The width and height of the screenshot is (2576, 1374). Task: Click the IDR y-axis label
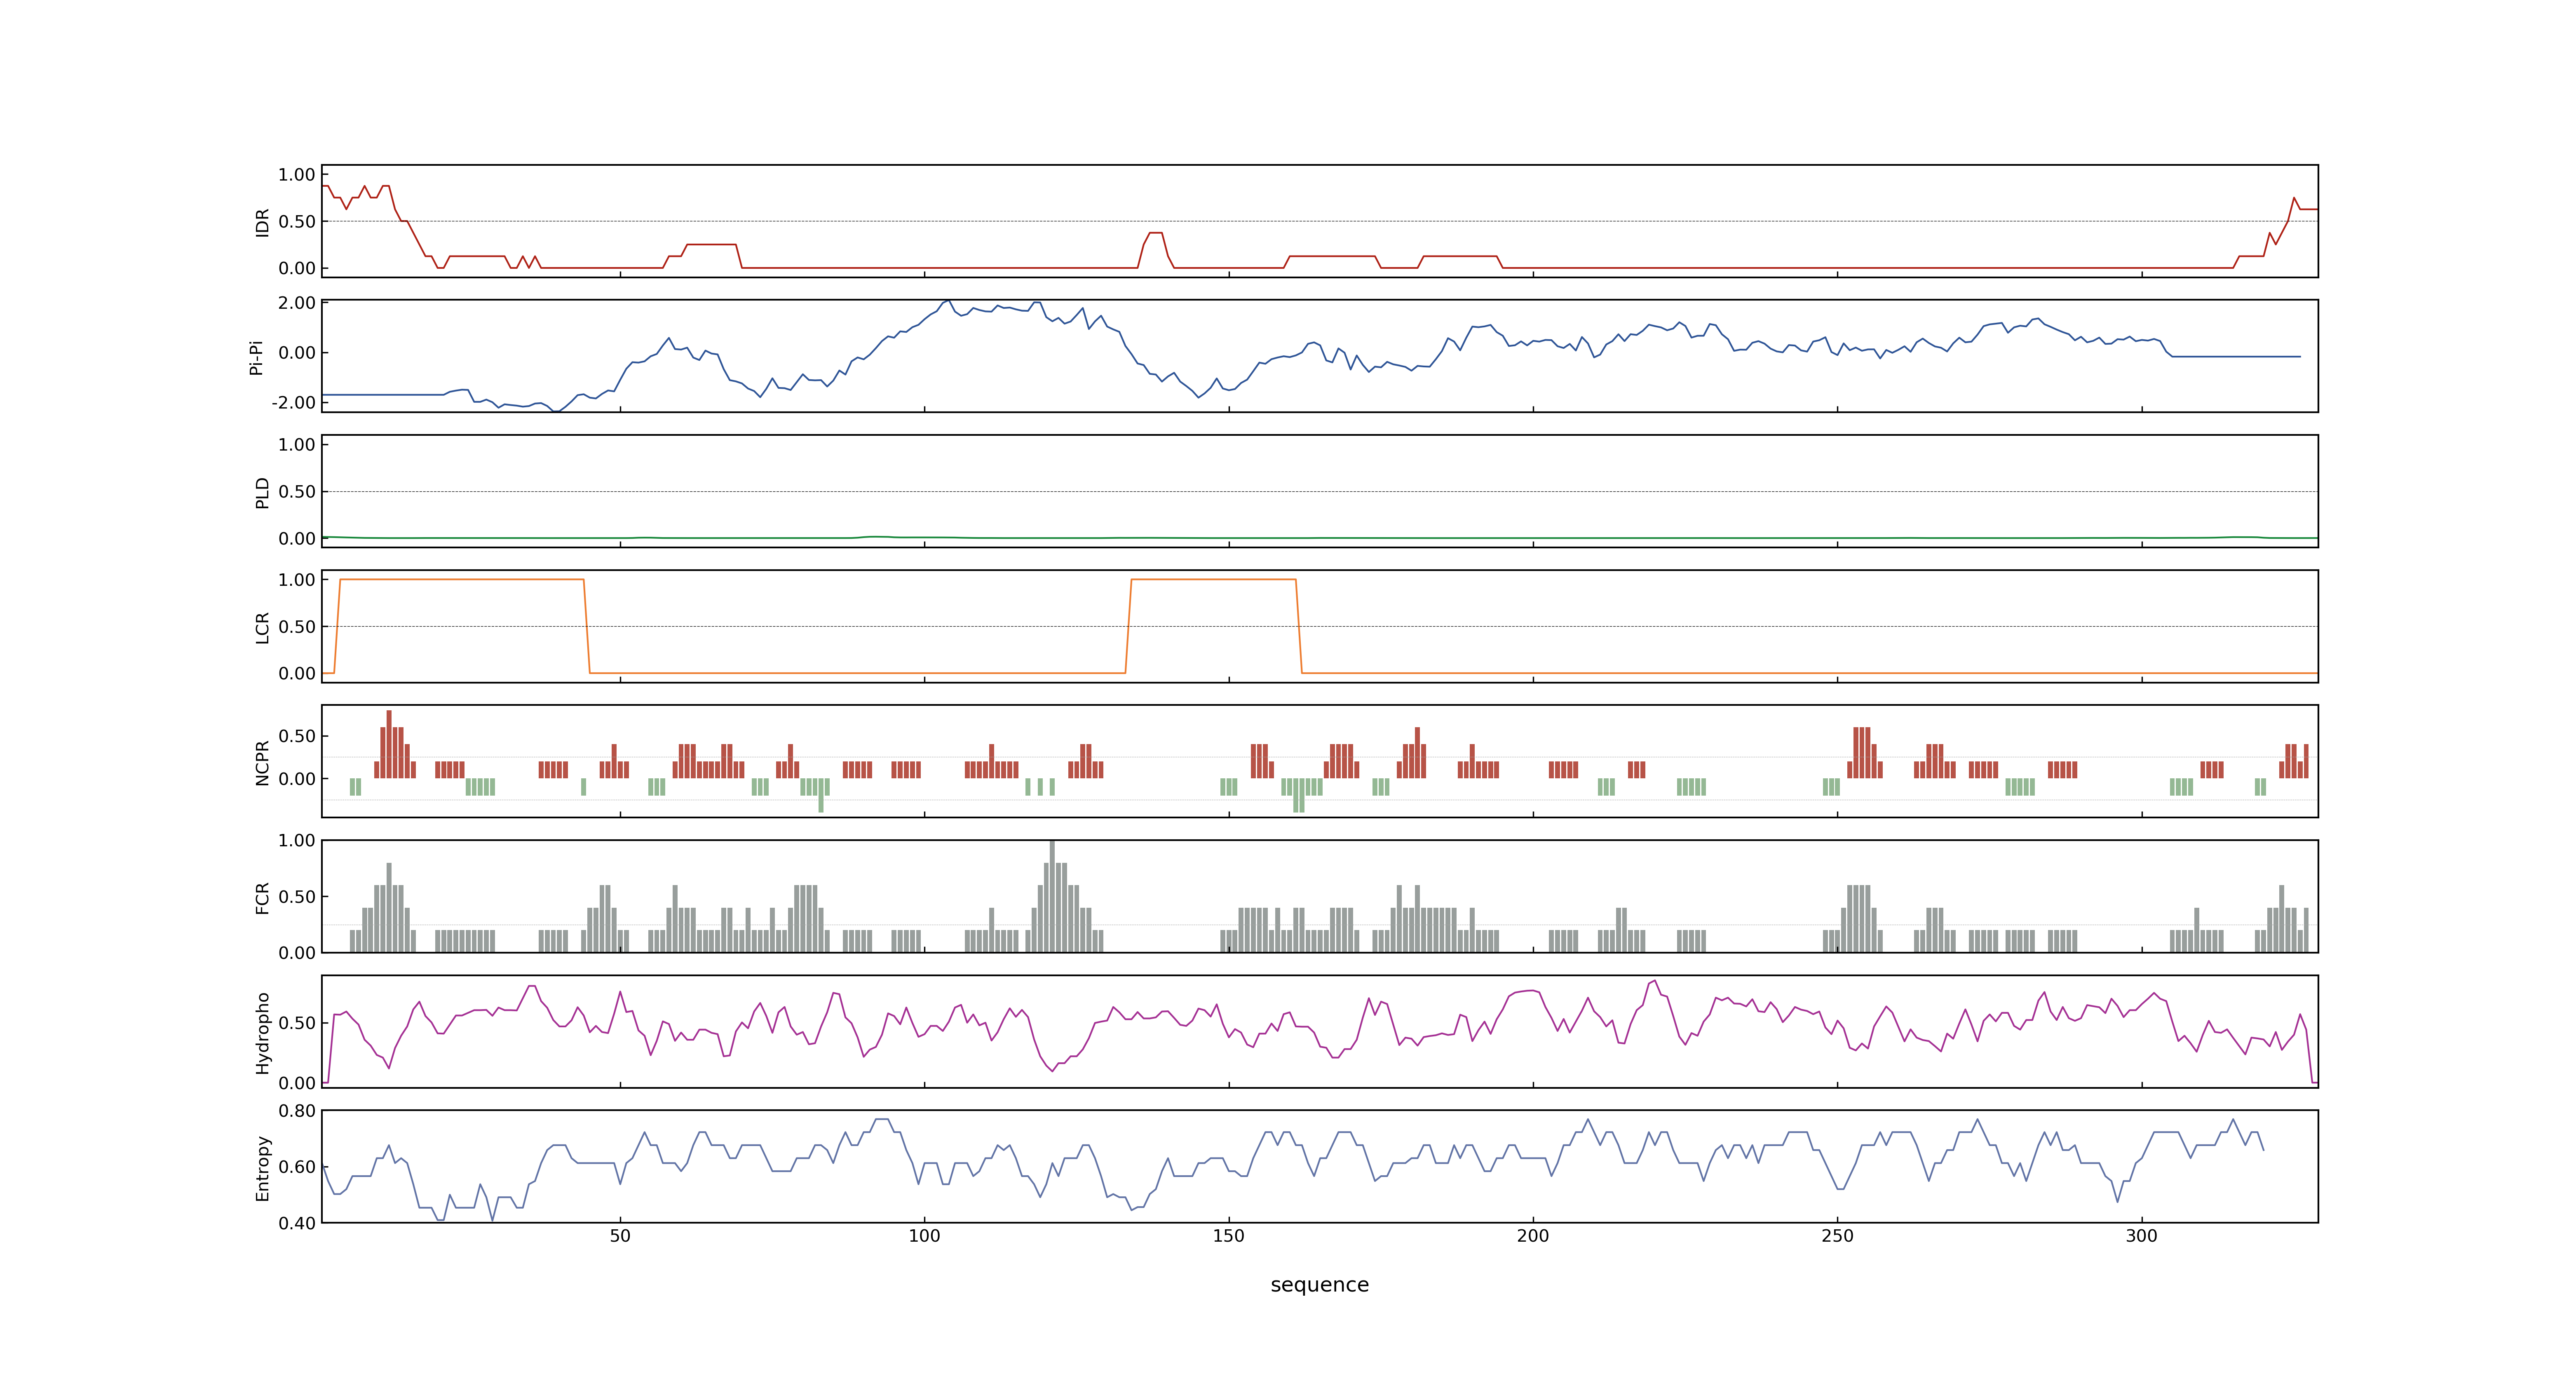click(x=262, y=222)
